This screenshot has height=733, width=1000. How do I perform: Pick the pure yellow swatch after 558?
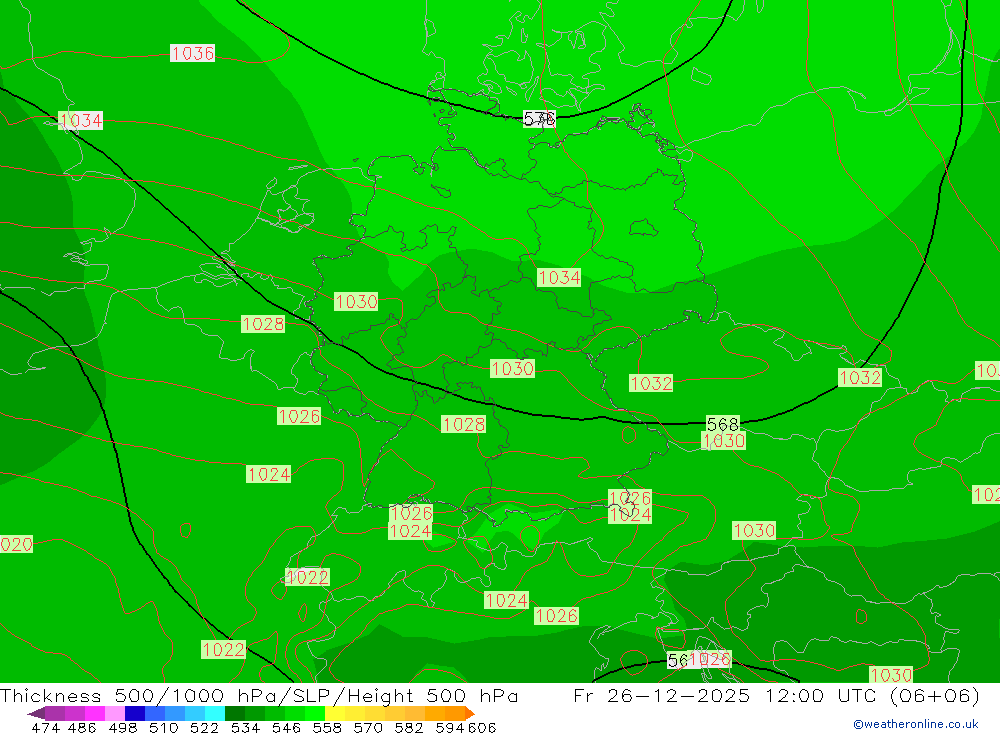tap(335, 713)
